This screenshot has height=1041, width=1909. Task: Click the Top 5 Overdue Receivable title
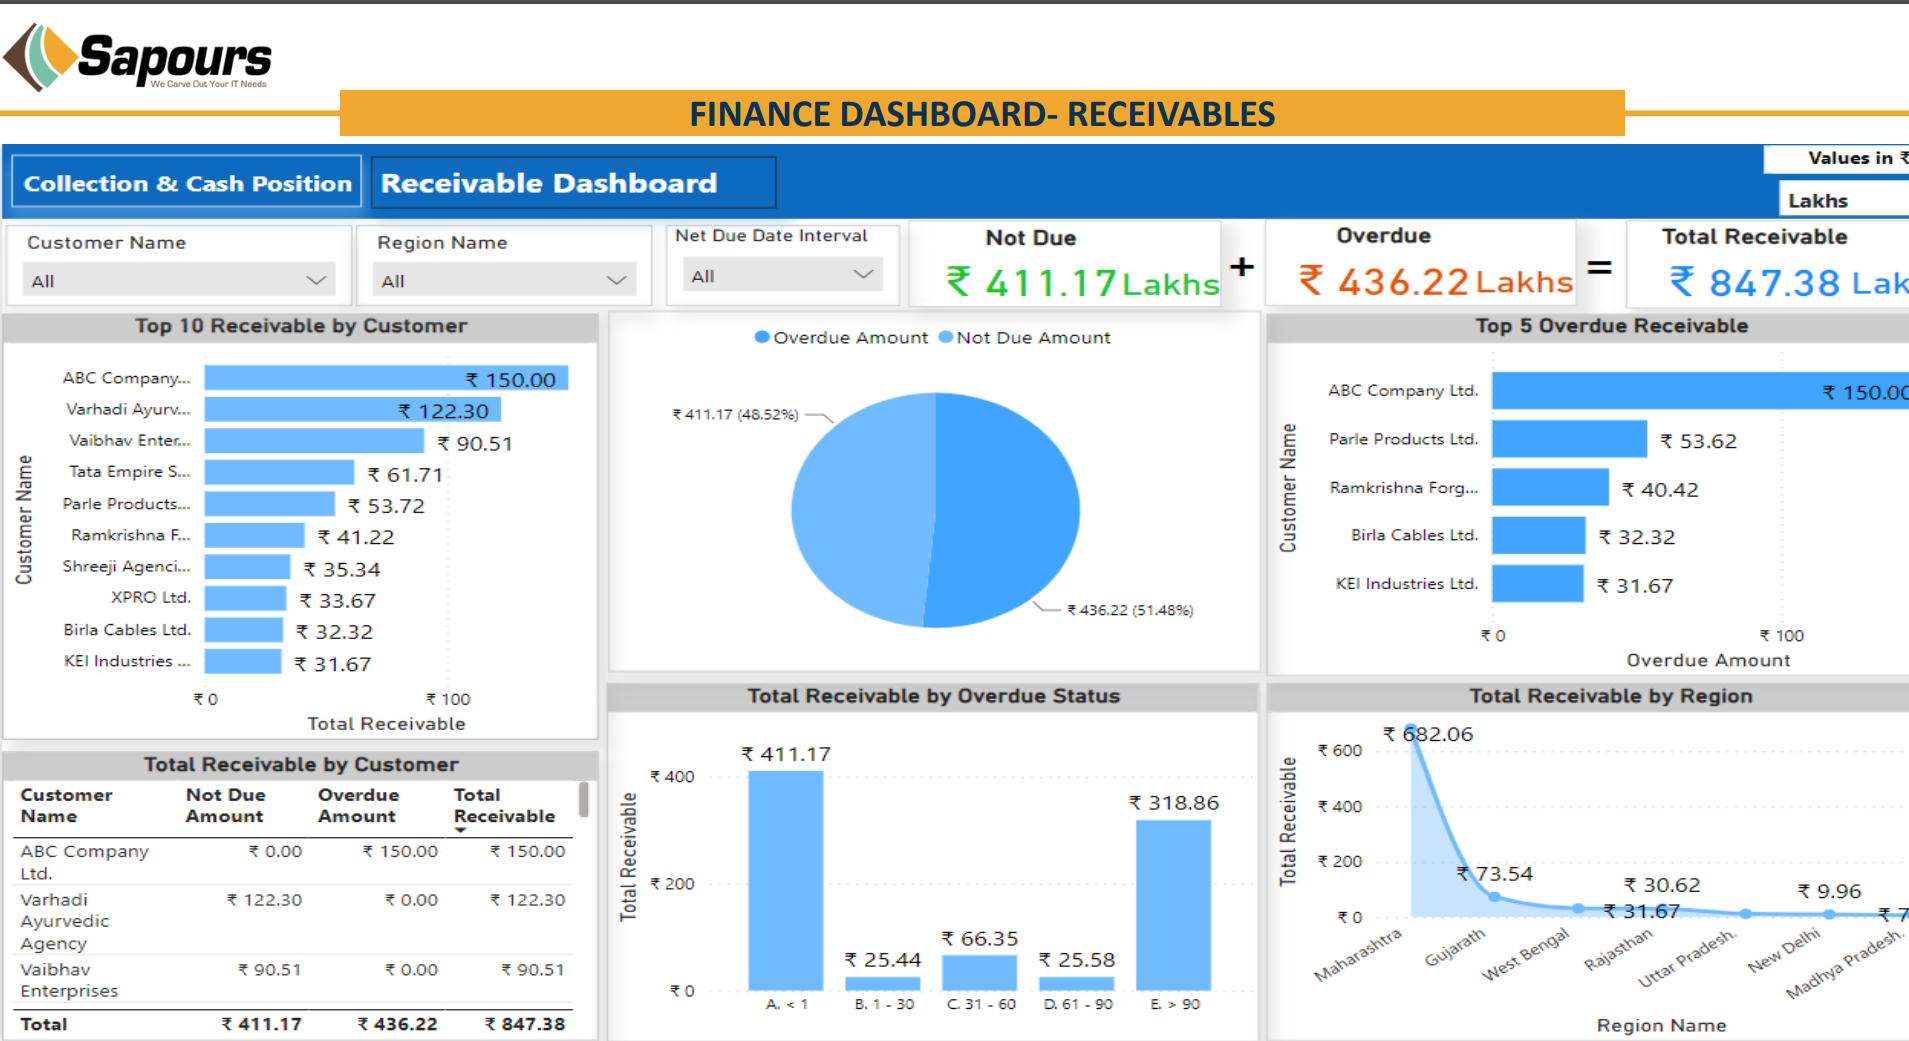(1611, 326)
